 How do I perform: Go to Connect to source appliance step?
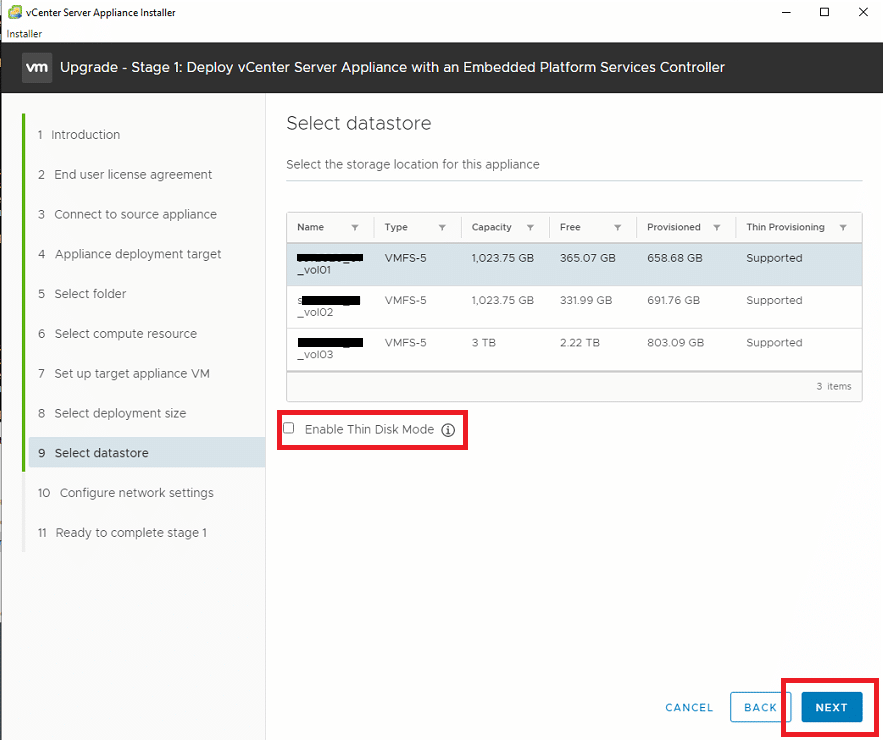click(127, 215)
